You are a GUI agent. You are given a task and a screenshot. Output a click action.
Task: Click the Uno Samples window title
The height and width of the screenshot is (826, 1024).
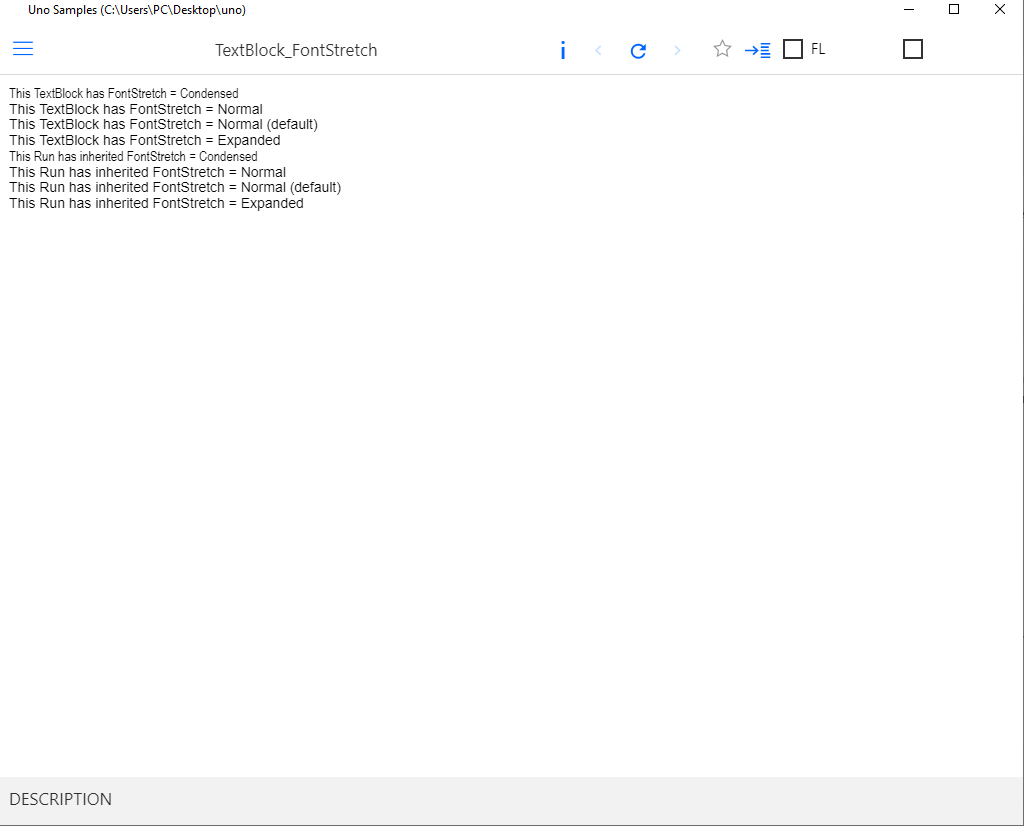137,10
